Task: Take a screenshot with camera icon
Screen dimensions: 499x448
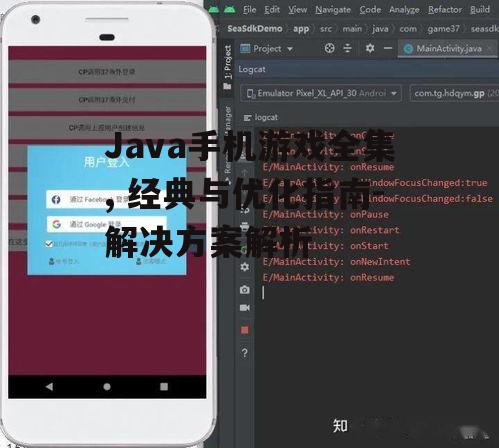Action: pos(245,290)
